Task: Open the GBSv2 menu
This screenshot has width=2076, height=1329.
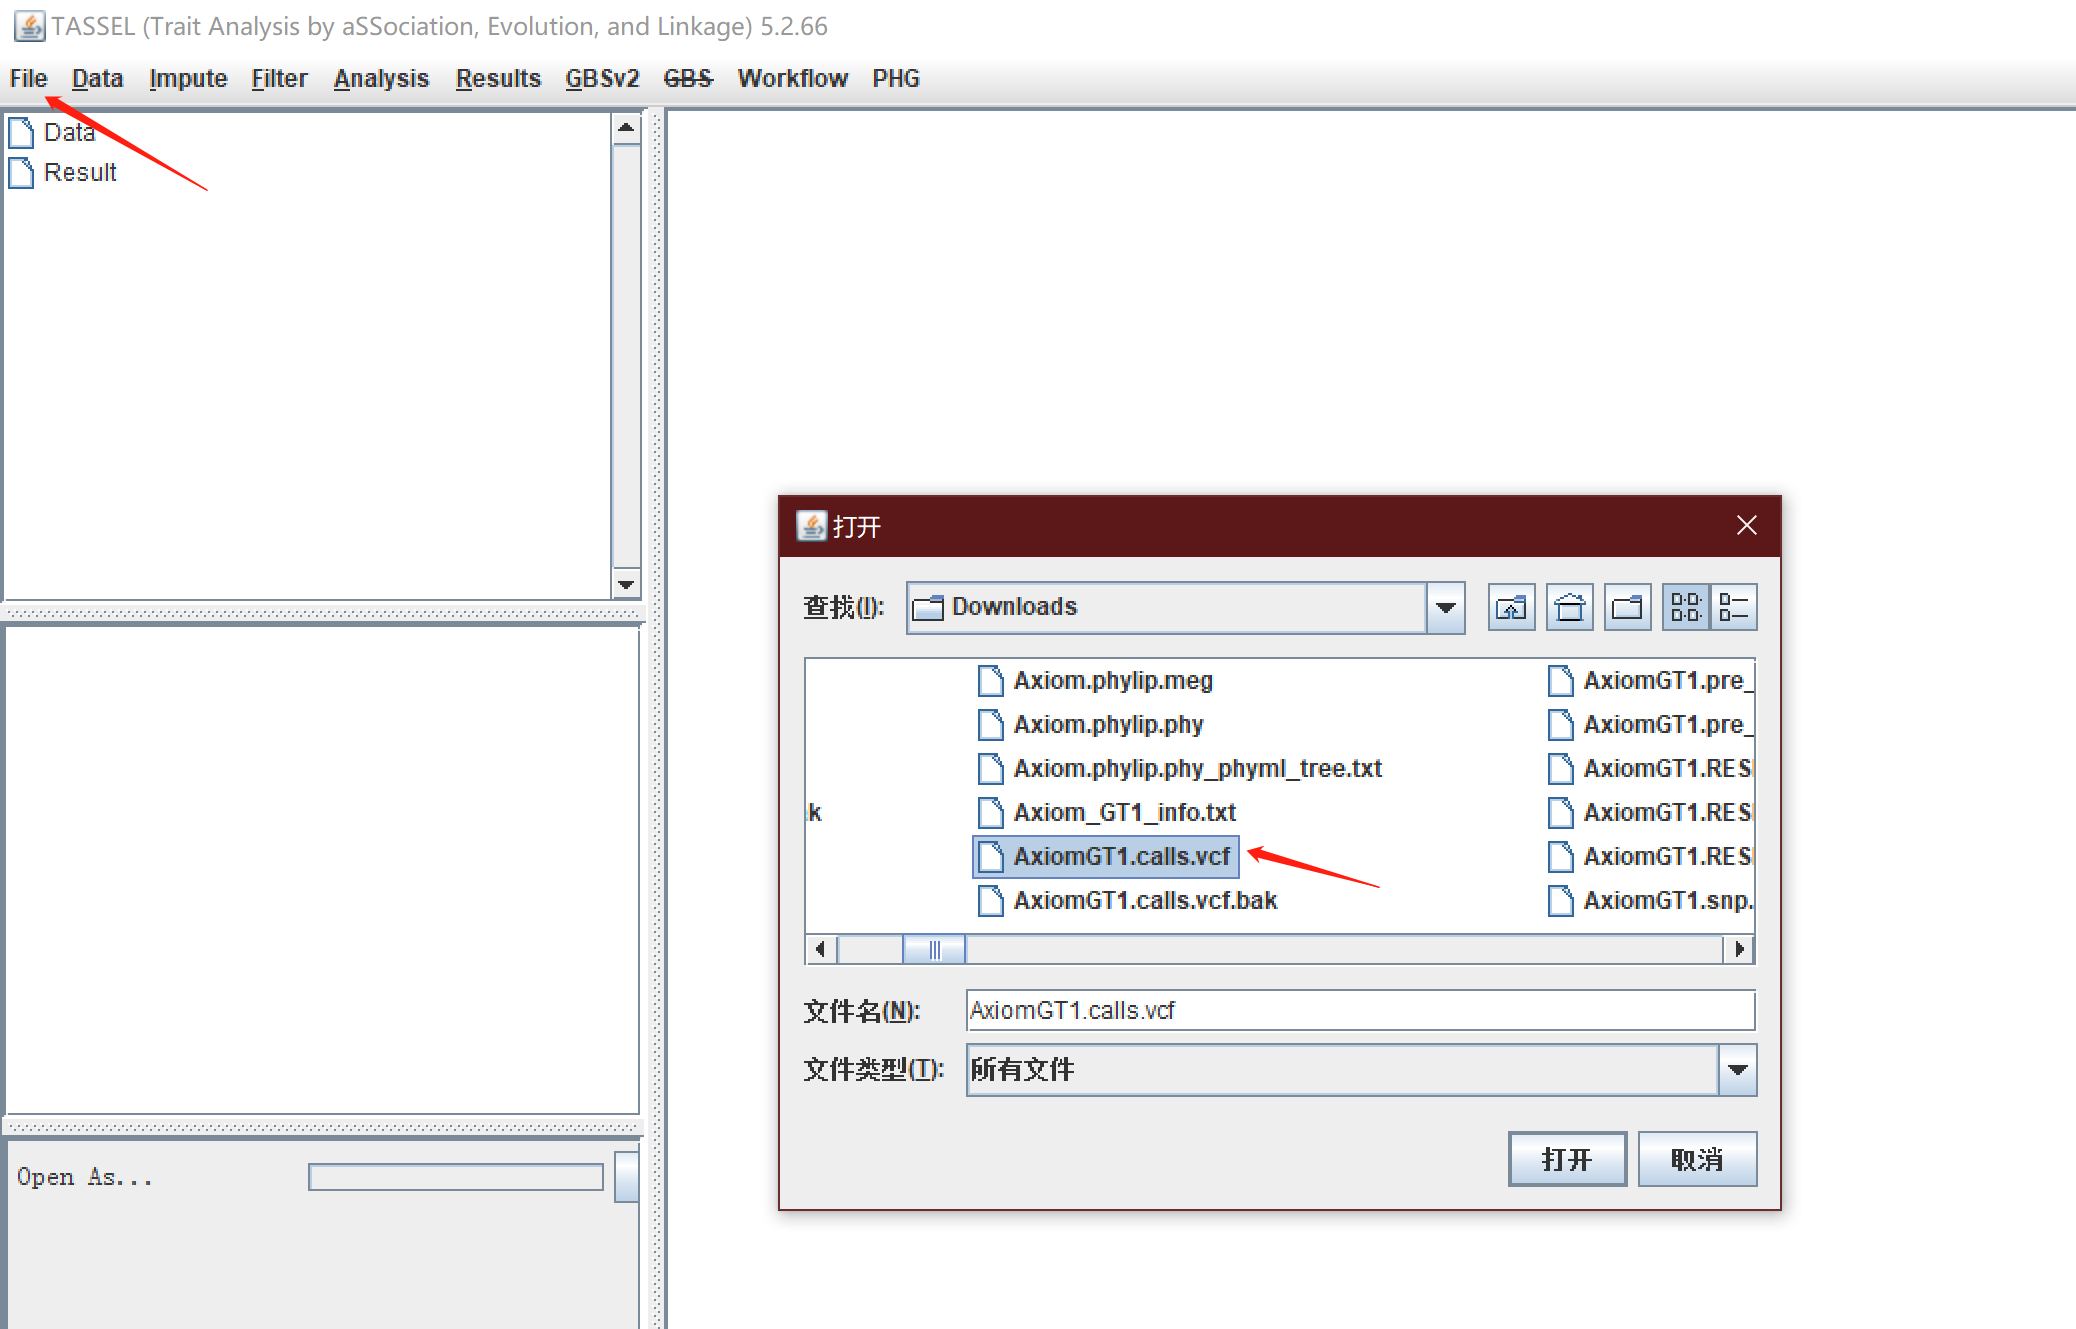Action: tap(602, 78)
